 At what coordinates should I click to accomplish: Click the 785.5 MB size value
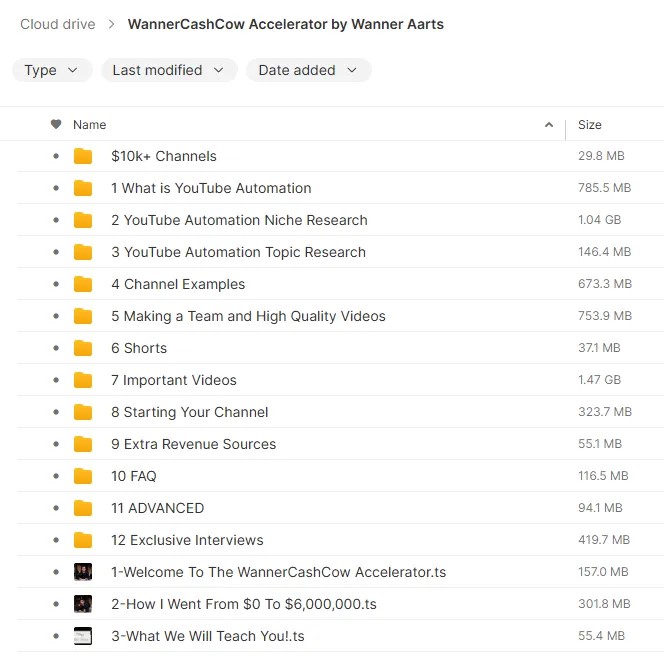pyautogui.click(x=605, y=188)
